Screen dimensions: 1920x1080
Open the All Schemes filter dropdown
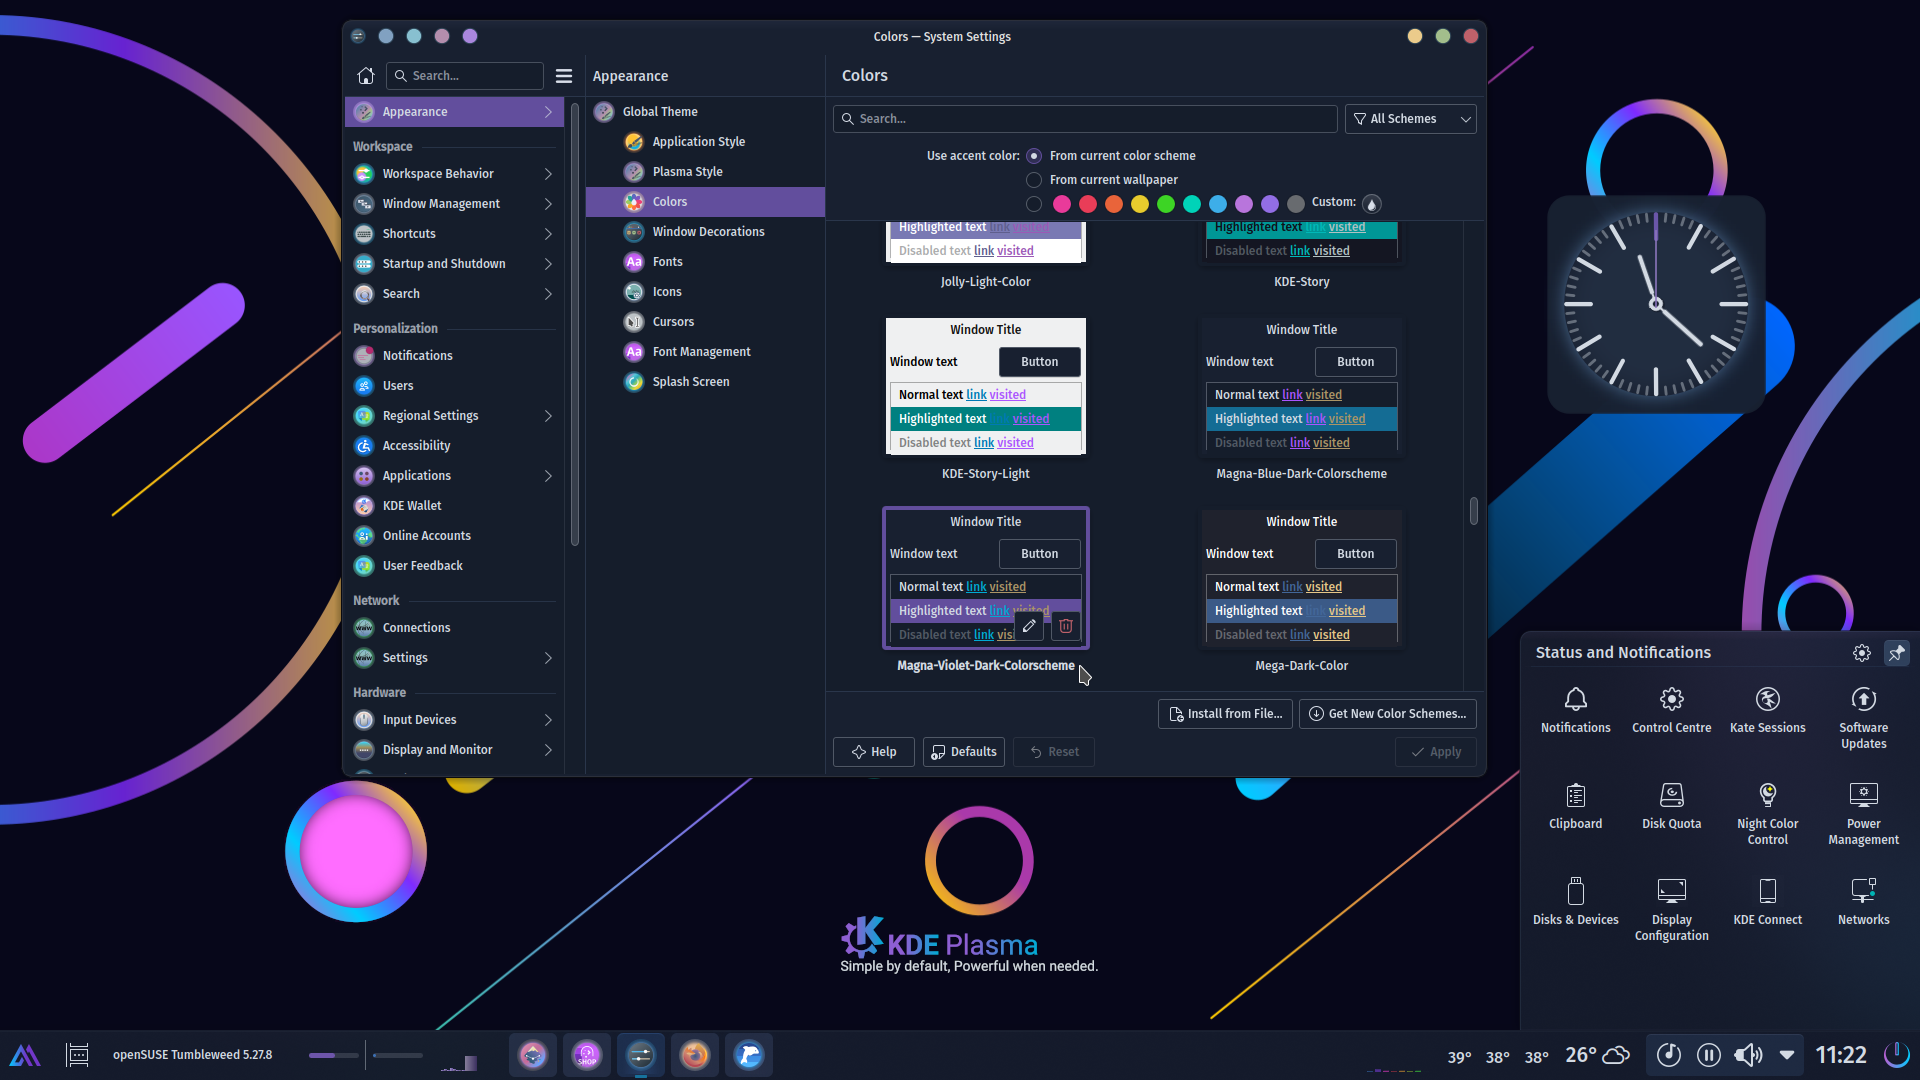[1410, 119]
